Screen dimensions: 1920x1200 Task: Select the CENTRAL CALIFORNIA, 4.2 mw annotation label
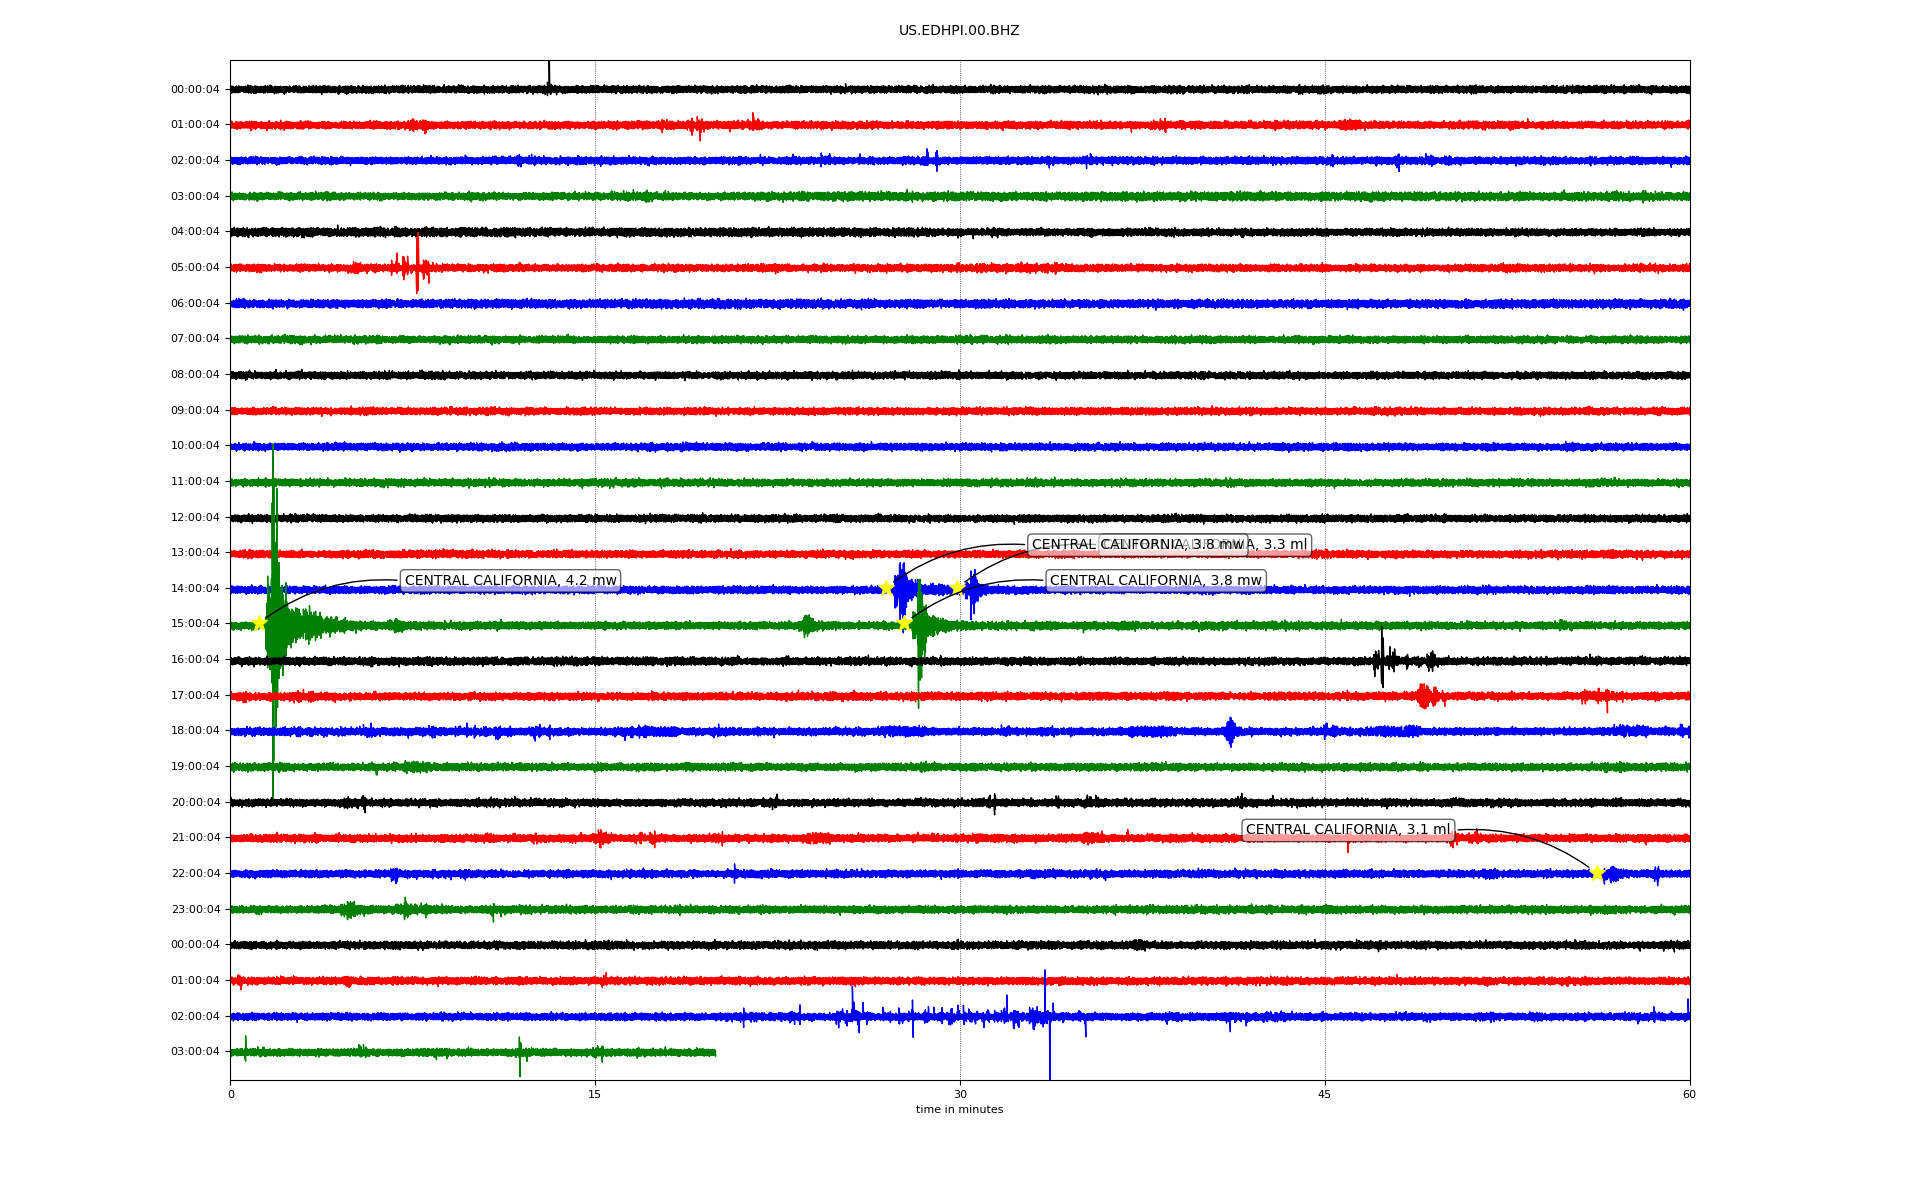[x=510, y=581]
